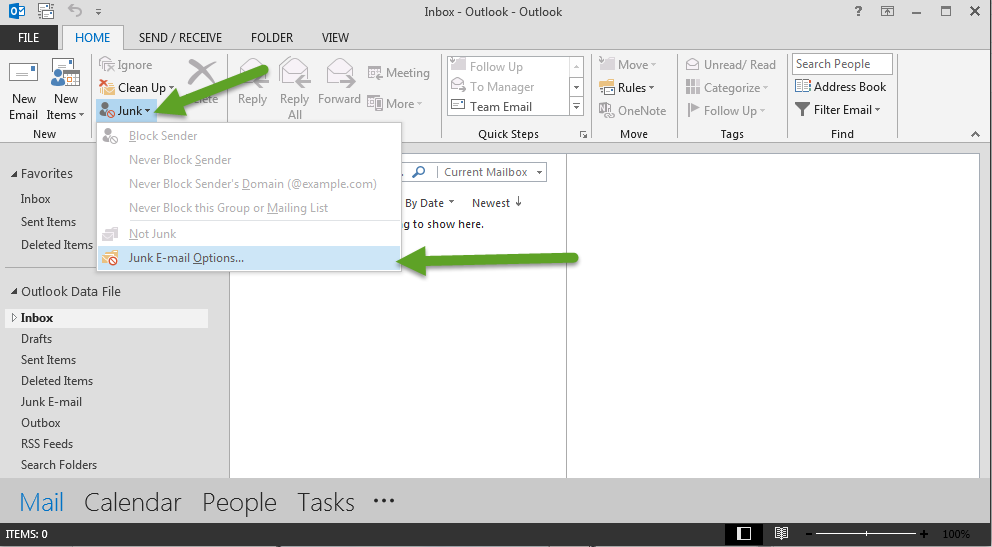The height and width of the screenshot is (547, 992).
Task: Open Deleted Items under Favorites
Action: click(x=57, y=245)
